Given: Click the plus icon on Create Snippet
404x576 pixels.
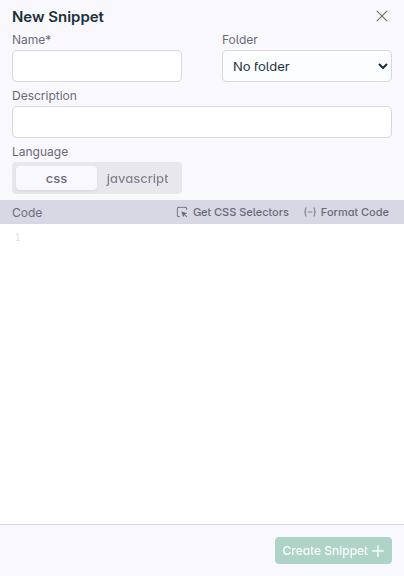Looking at the screenshot, I should [x=378, y=551].
